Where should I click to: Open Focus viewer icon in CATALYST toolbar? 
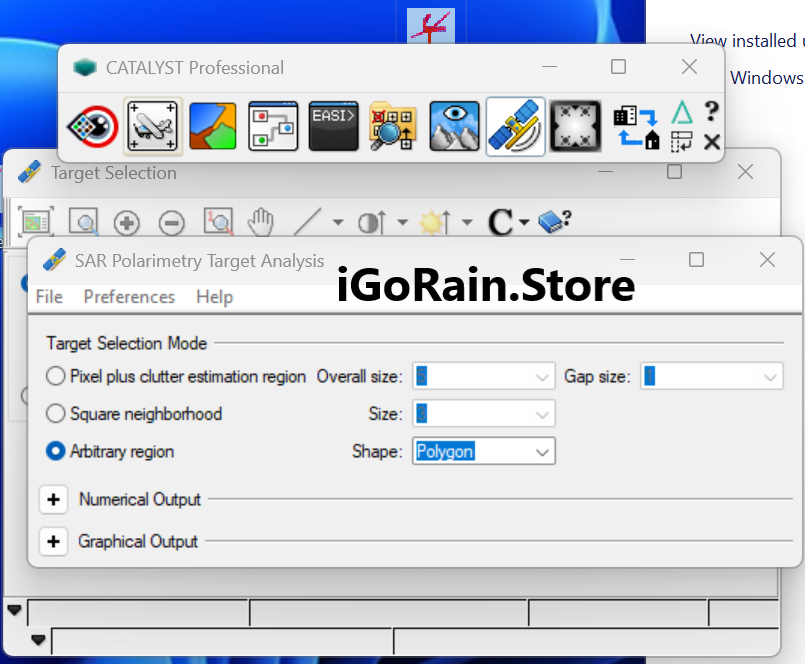[x=92, y=126]
